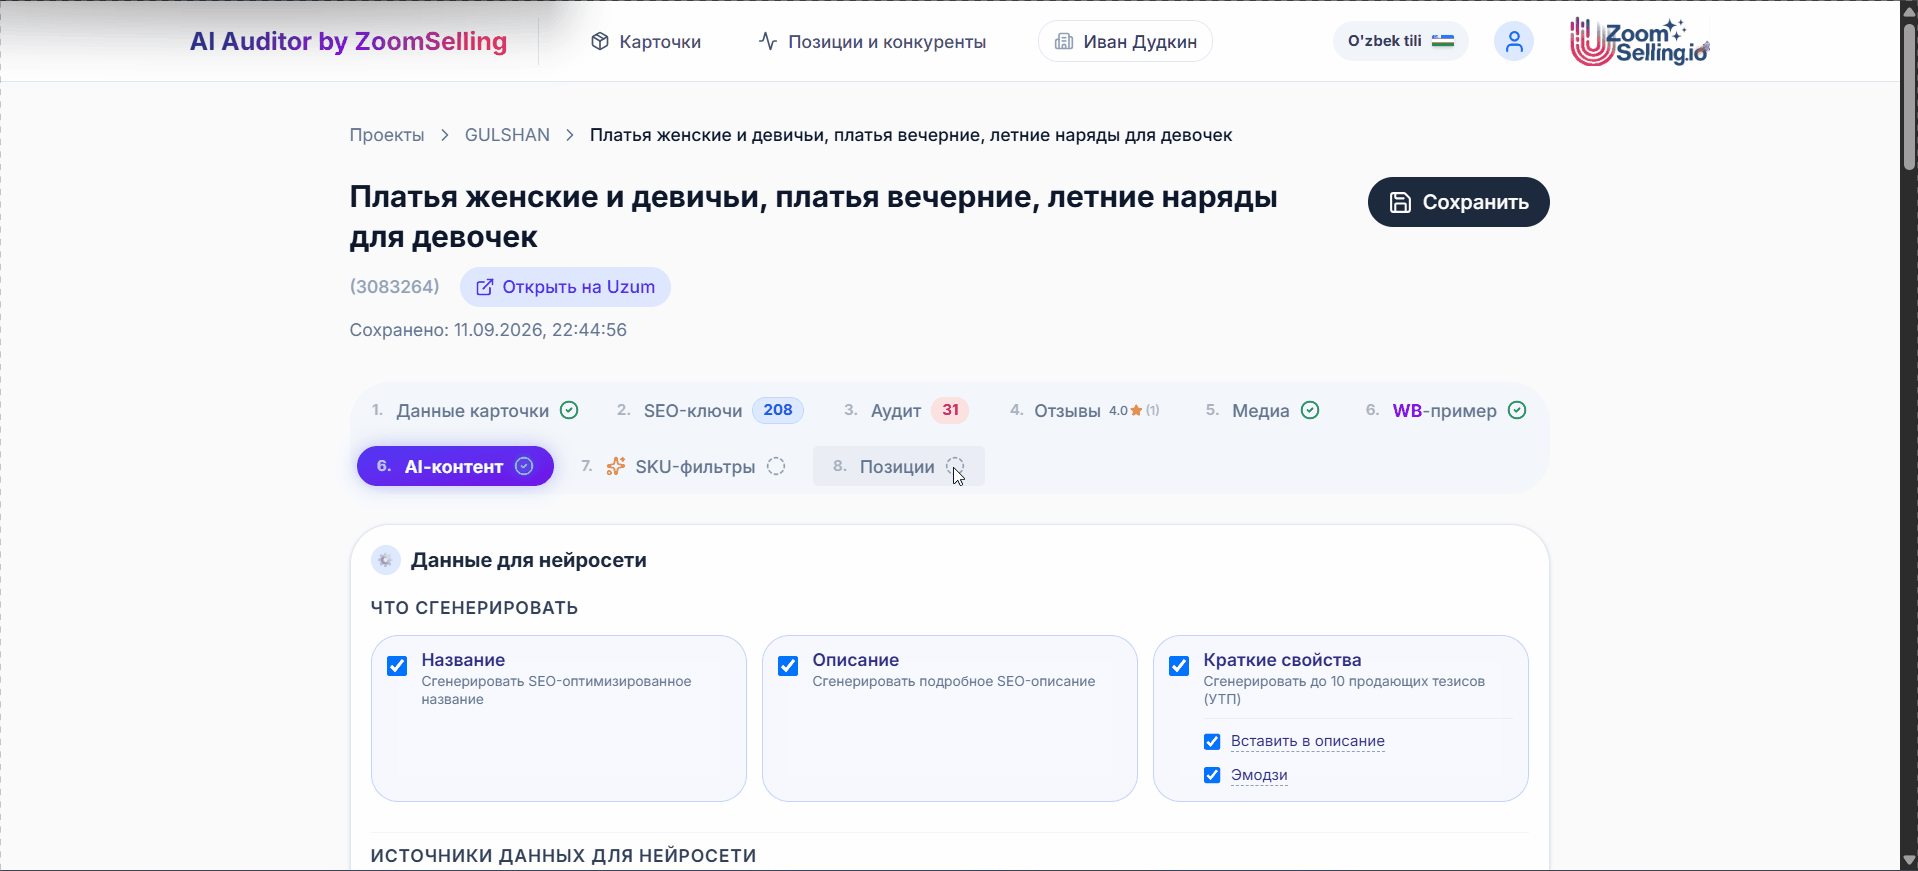Click the floppy disk icon in Сохранить

[1401, 202]
